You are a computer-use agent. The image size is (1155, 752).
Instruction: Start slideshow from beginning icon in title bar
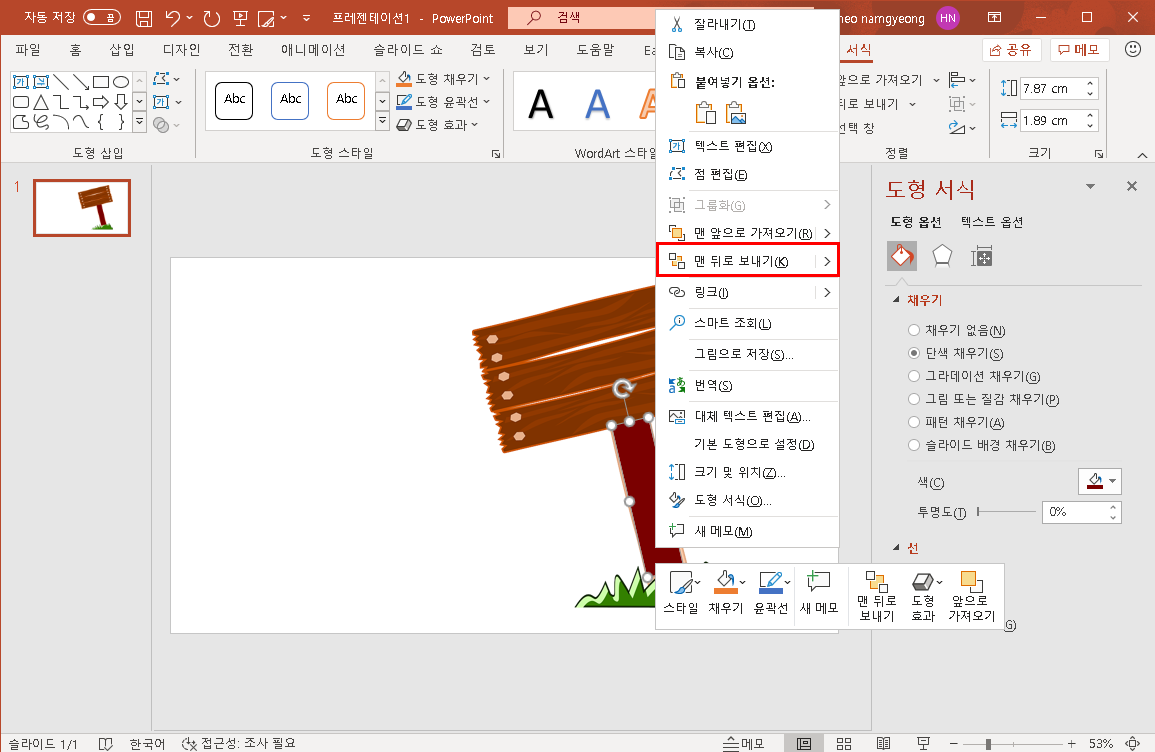tap(240, 18)
